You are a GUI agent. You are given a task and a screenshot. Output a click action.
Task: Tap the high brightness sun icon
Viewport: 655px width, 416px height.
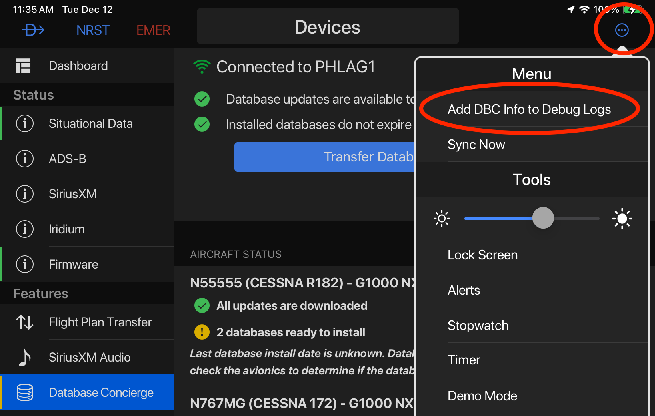tap(622, 218)
